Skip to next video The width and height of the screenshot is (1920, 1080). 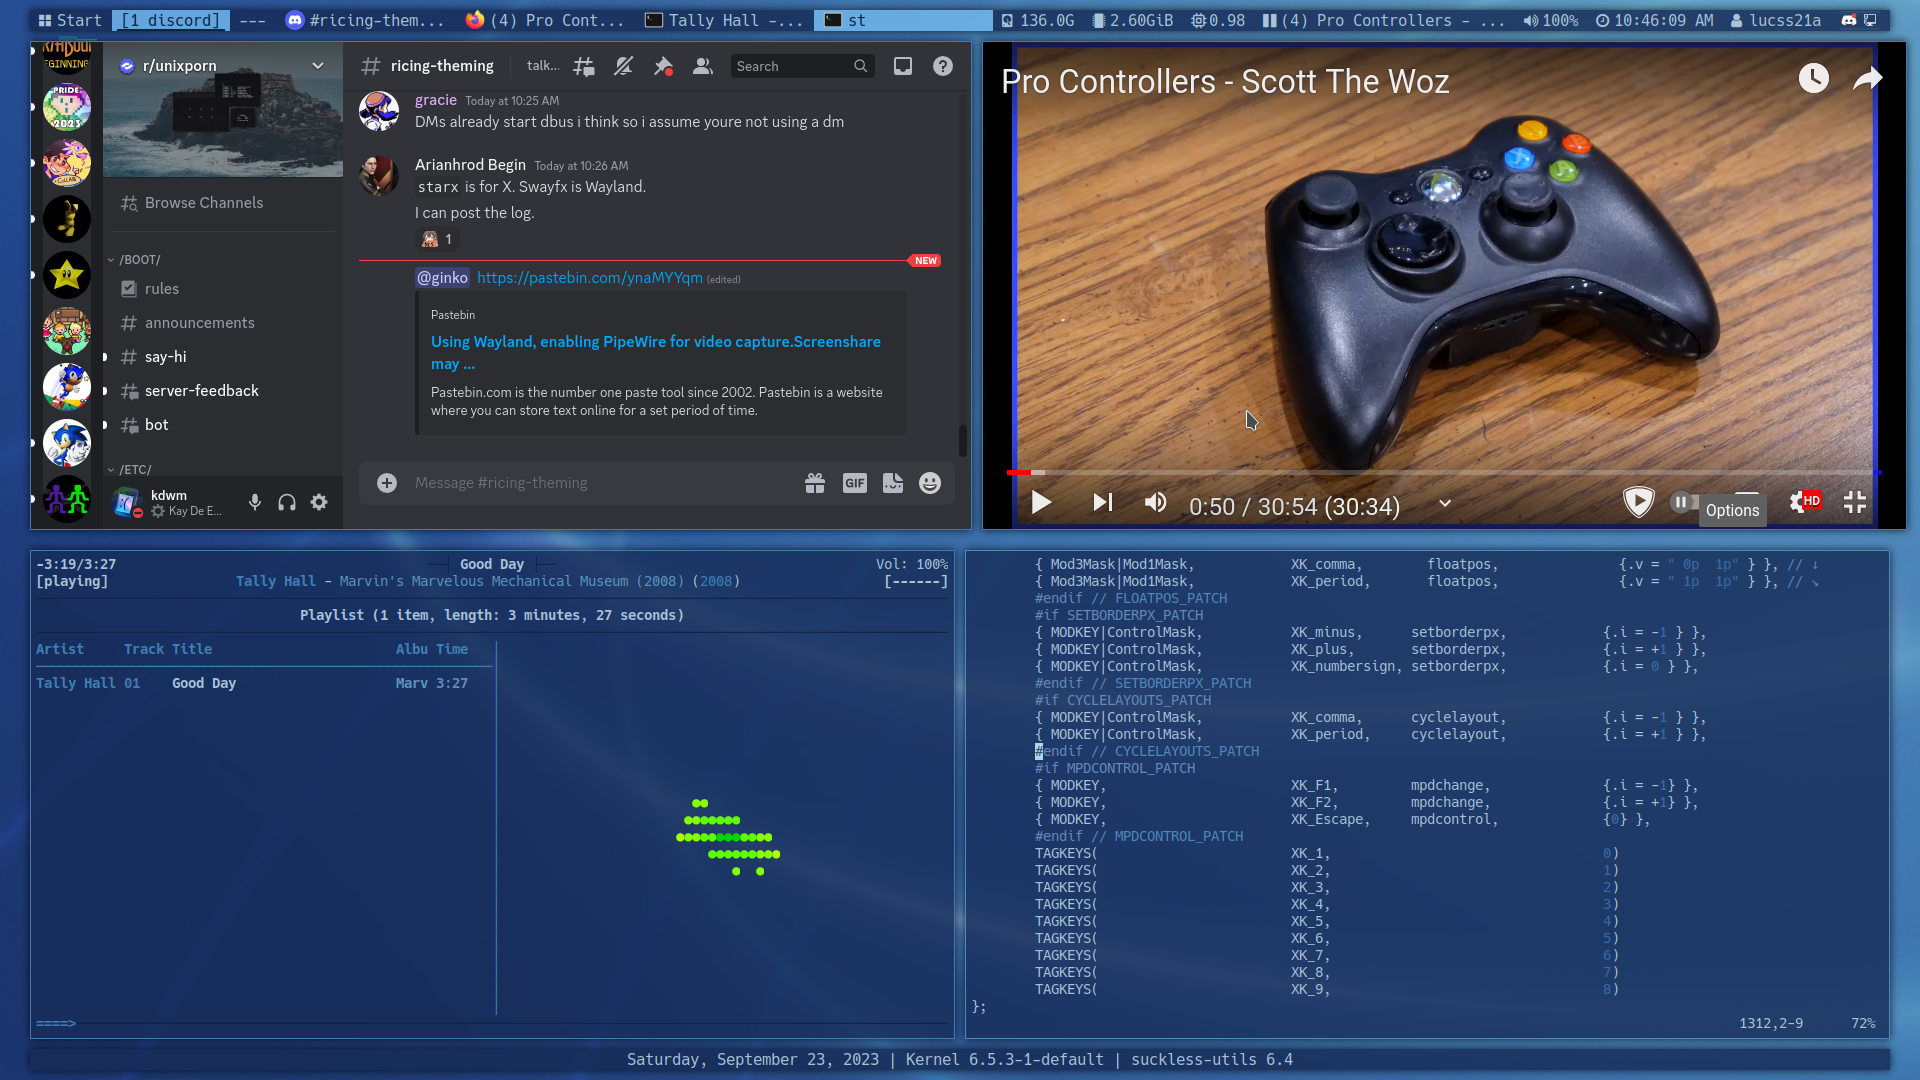click(1102, 503)
